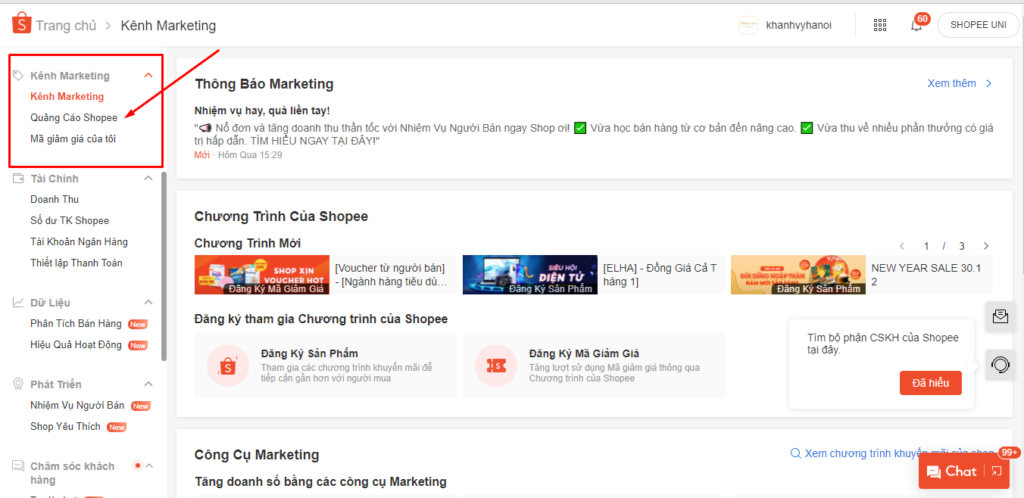
Task: Click the headset support side icon
Action: [1000, 365]
